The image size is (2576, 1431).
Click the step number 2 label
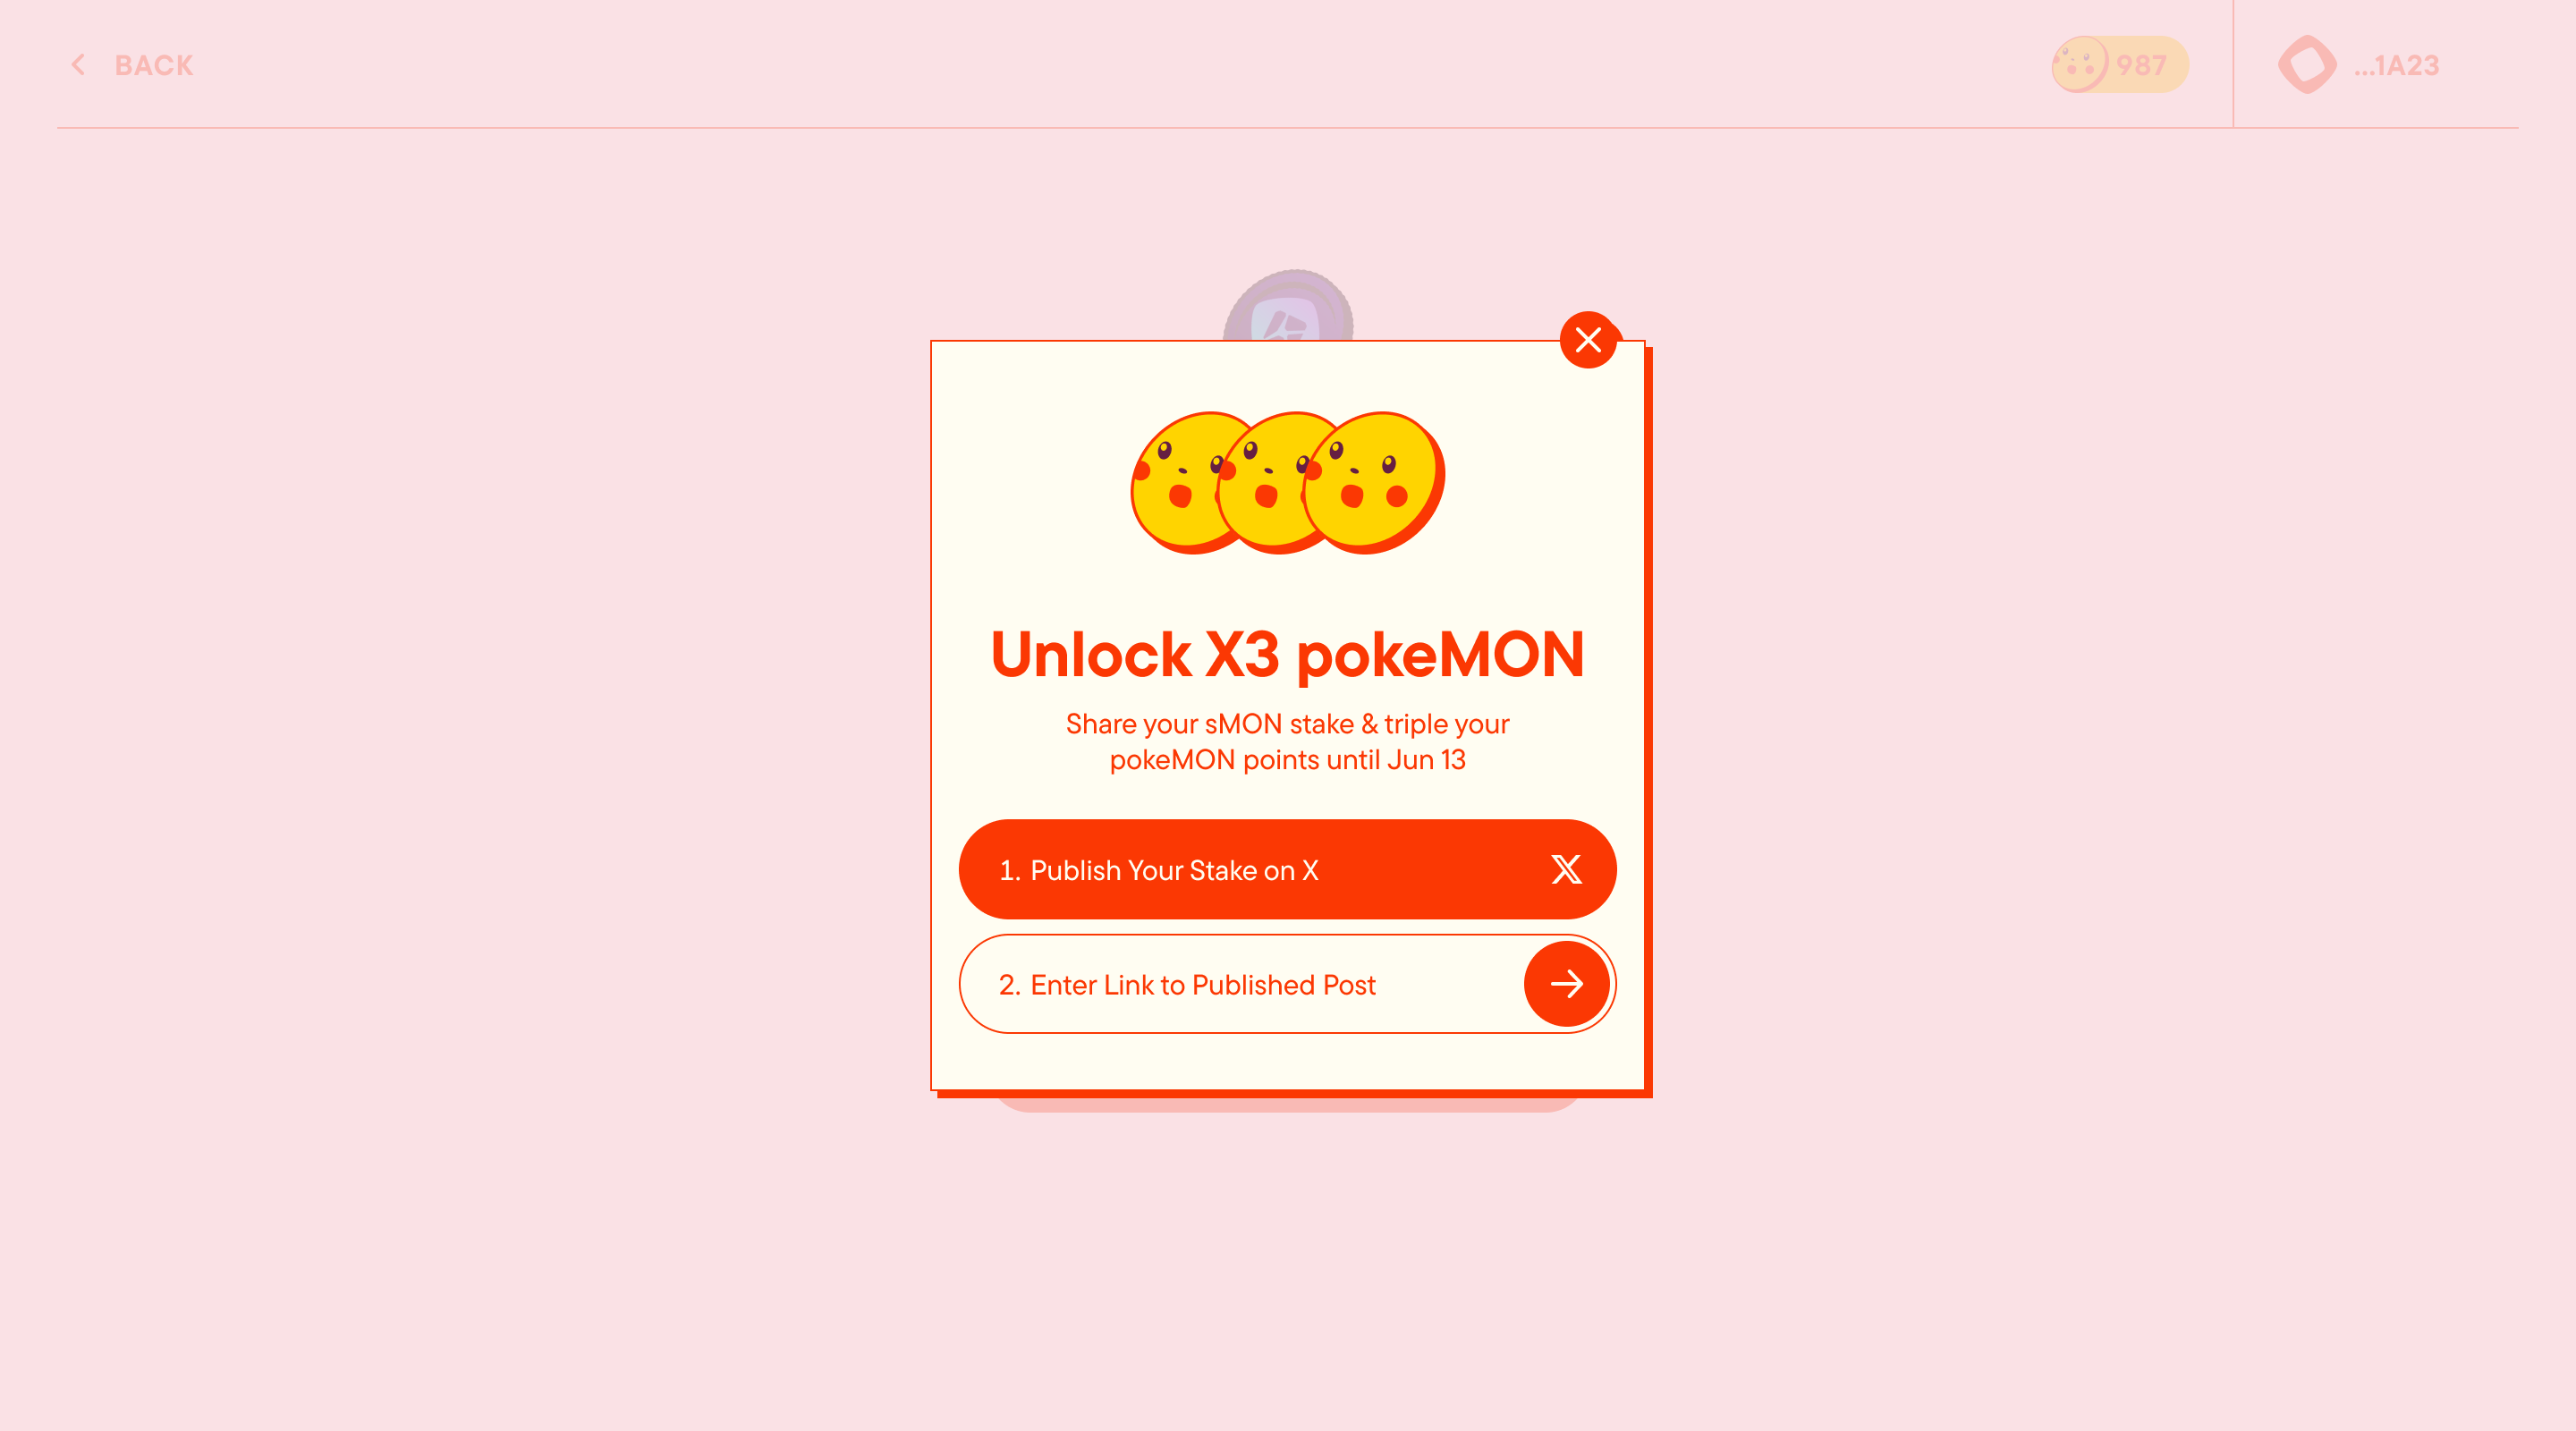tap(1009, 985)
